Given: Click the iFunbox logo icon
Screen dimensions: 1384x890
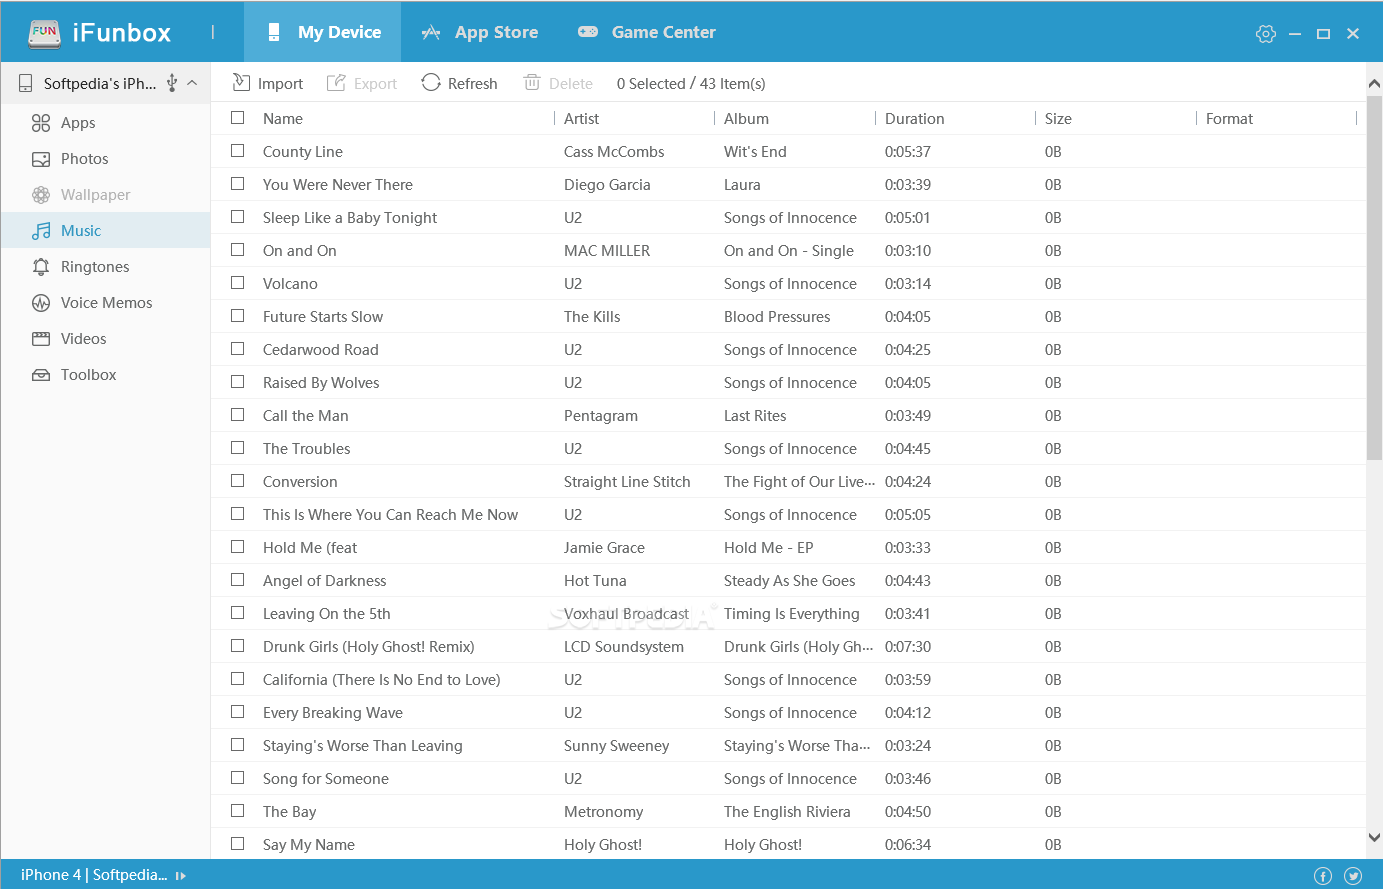Looking at the screenshot, I should click(44, 33).
